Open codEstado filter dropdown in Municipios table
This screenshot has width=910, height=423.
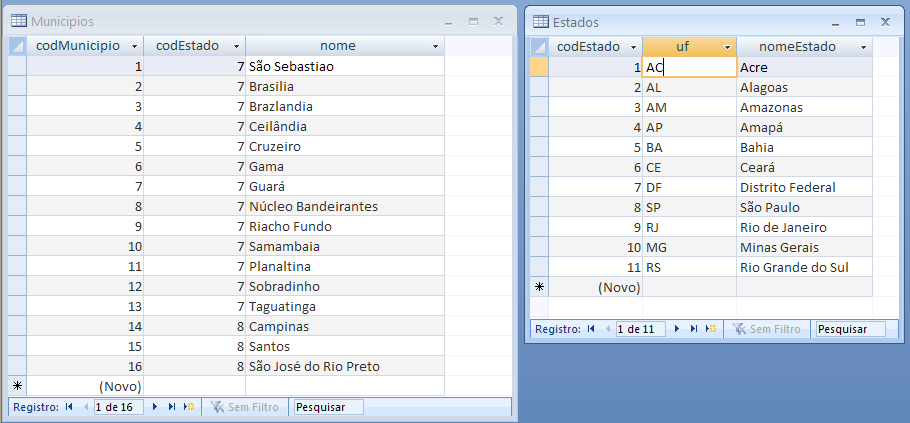coord(236,46)
